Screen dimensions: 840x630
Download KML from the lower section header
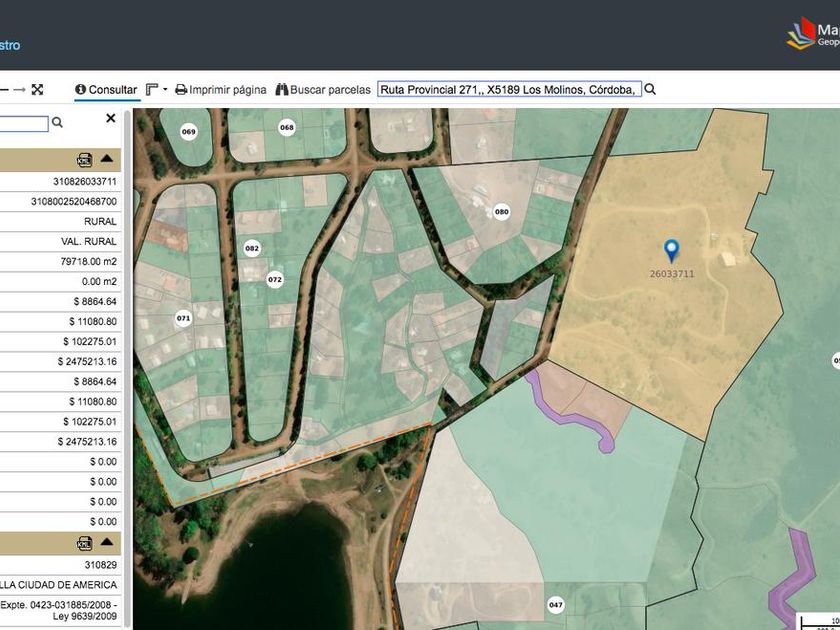(x=84, y=543)
